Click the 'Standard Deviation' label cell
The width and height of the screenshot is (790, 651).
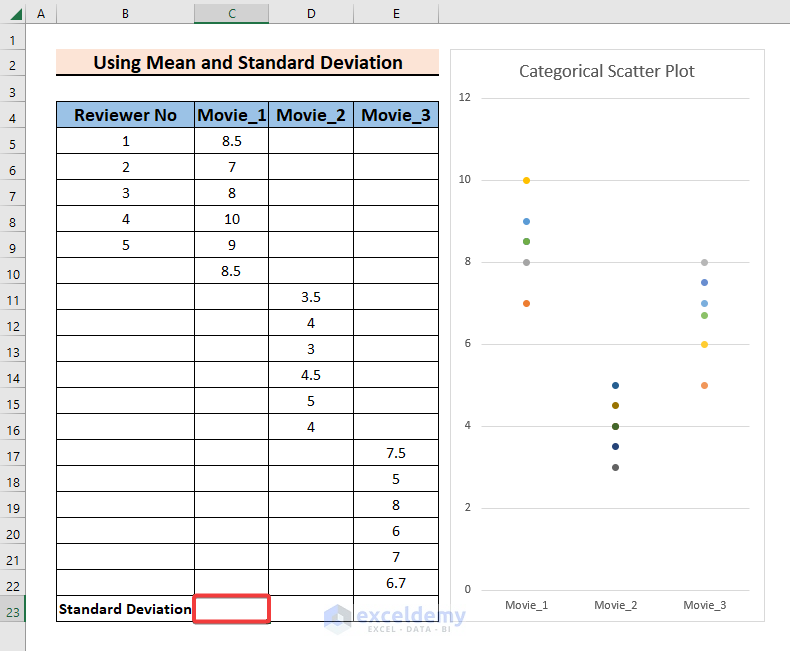125,609
